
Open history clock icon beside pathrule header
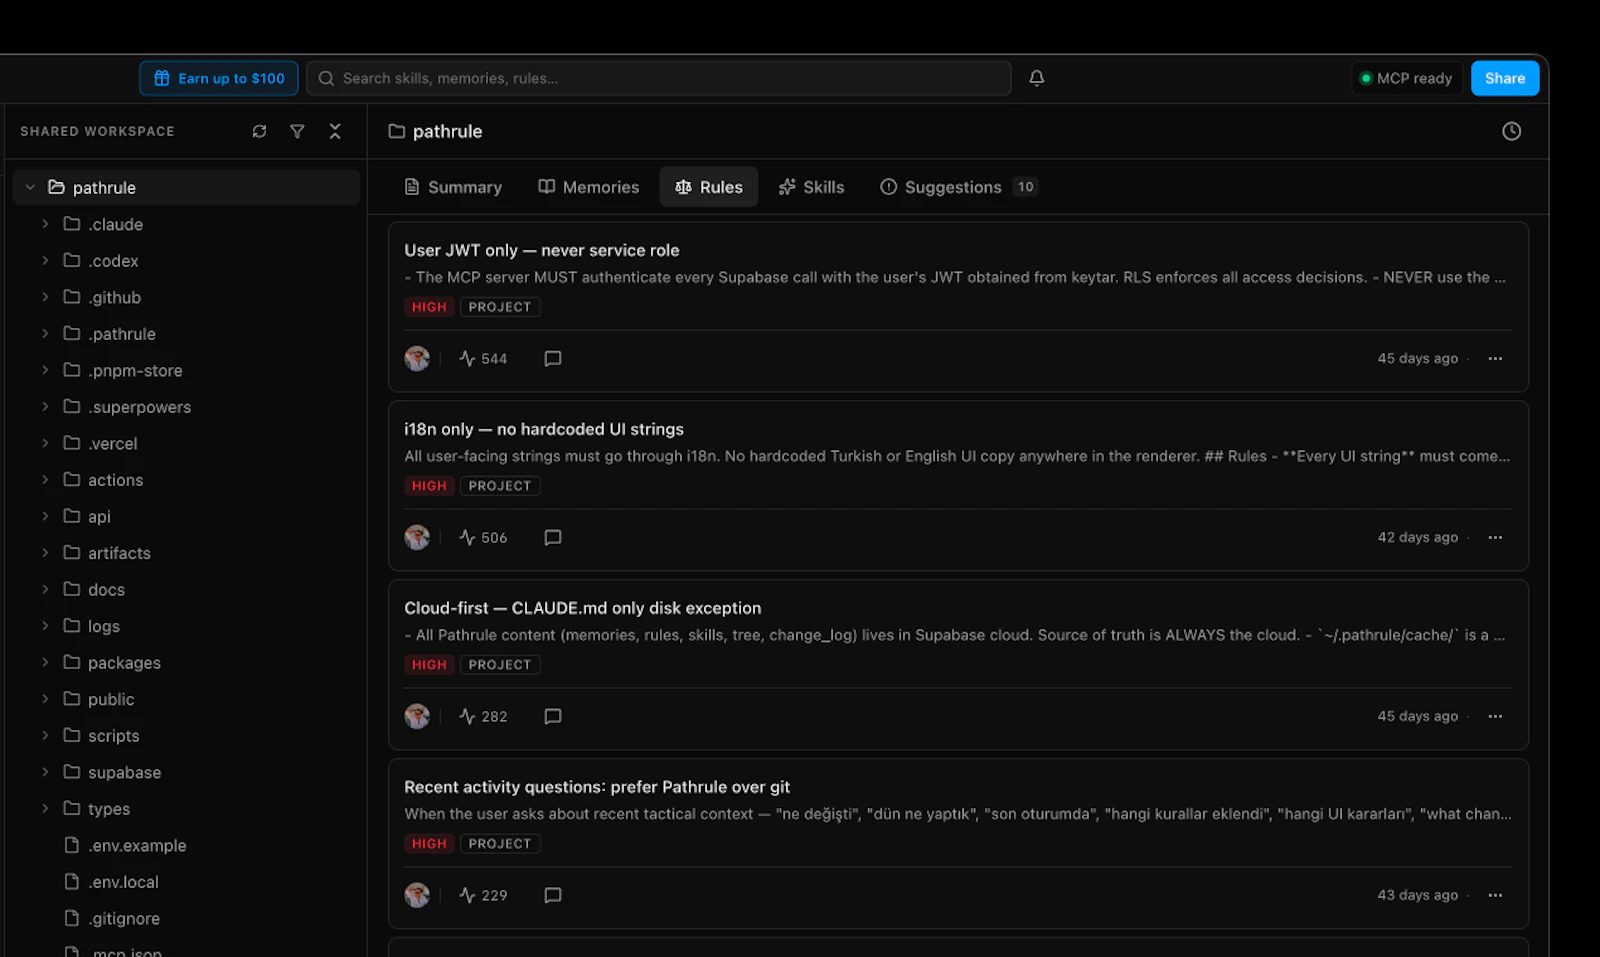[1511, 131]
